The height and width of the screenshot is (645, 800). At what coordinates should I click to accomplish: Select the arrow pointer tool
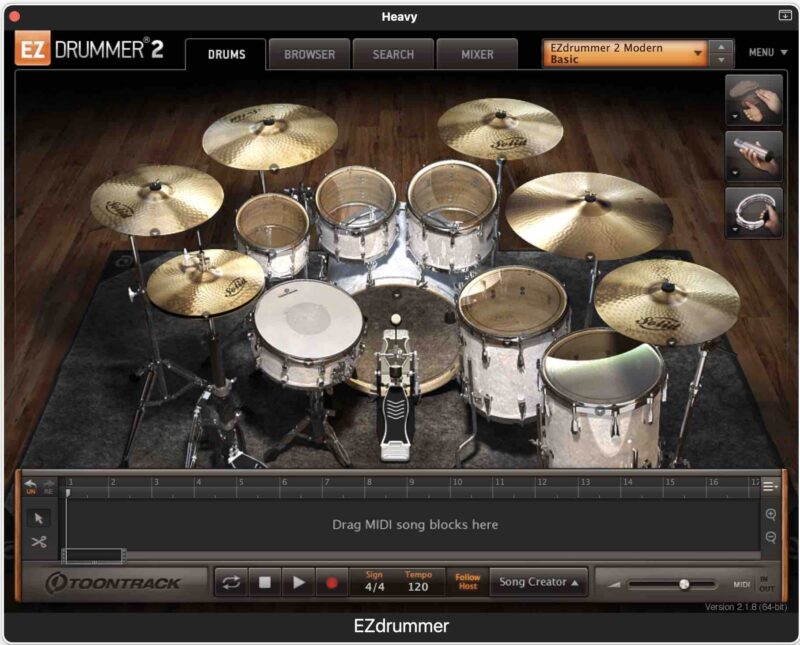click(x=39, y=518)
